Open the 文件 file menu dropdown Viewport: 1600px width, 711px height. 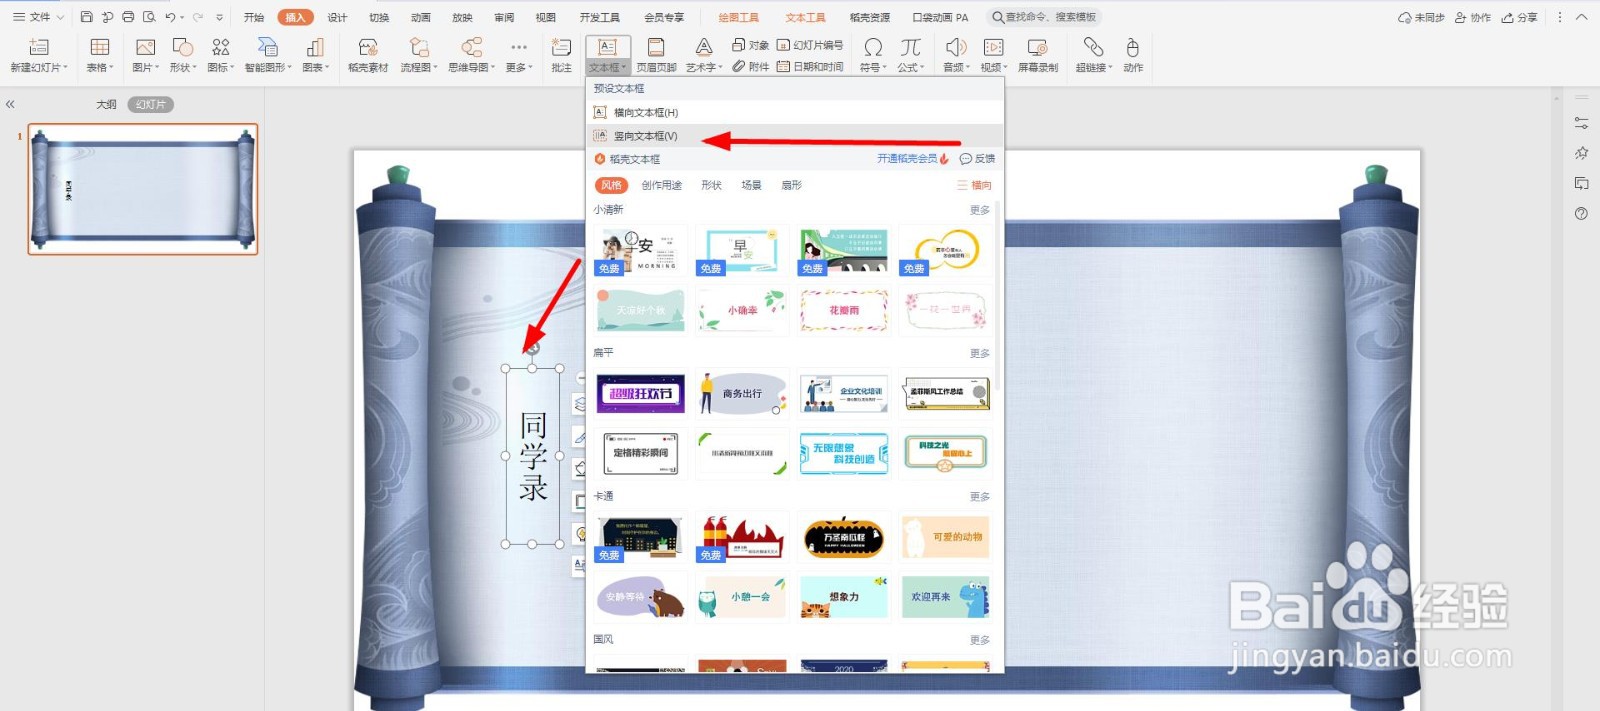click(x=38, y=17)
